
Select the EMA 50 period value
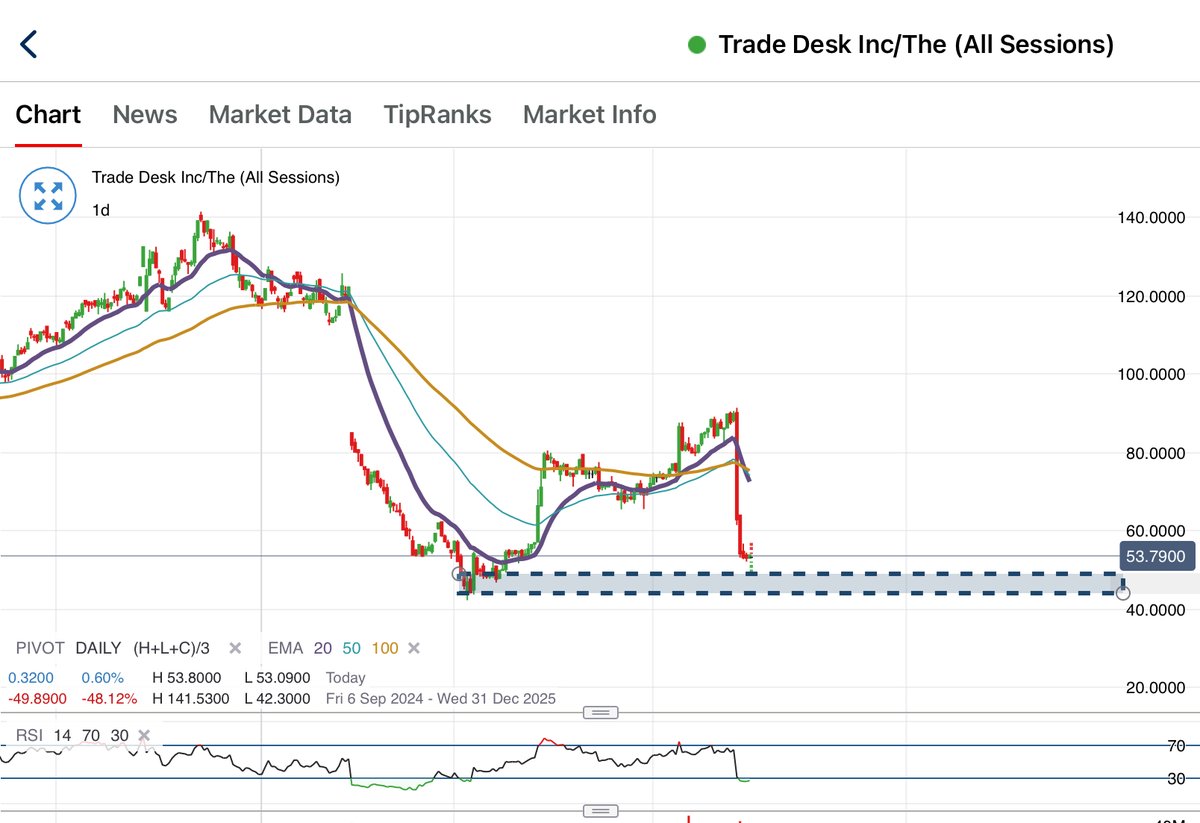tap(350, 648)
